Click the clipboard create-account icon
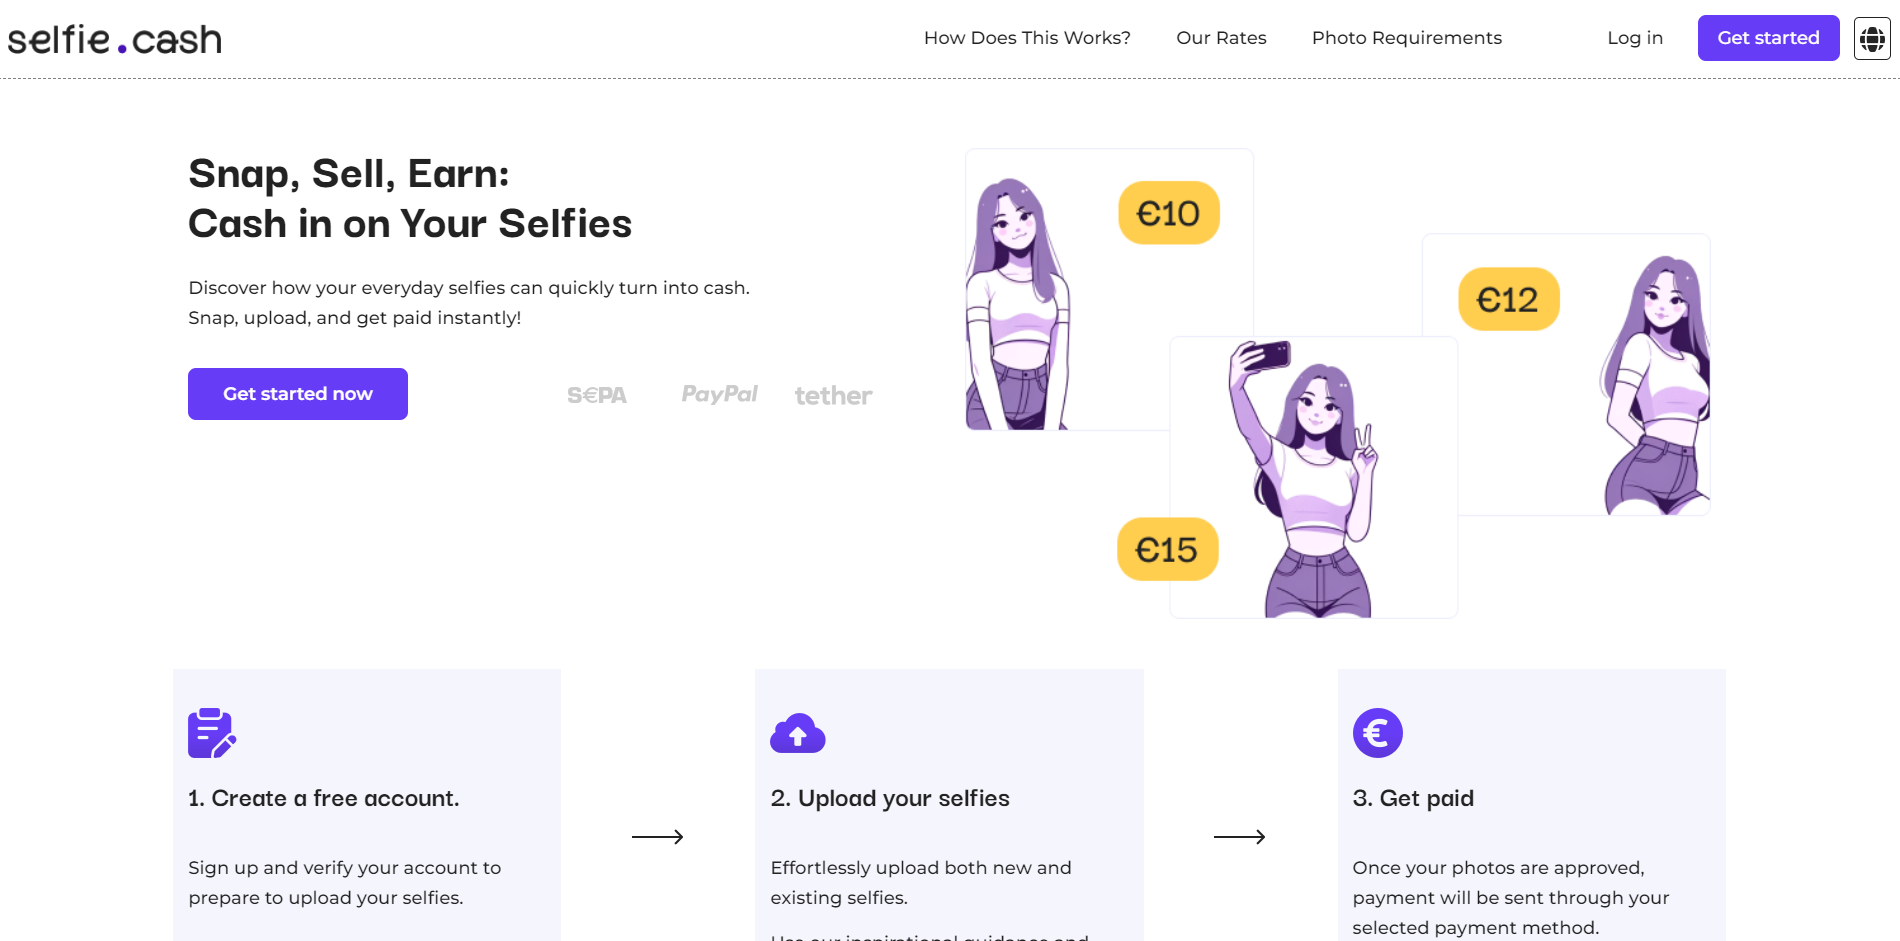 click(212, 733)
